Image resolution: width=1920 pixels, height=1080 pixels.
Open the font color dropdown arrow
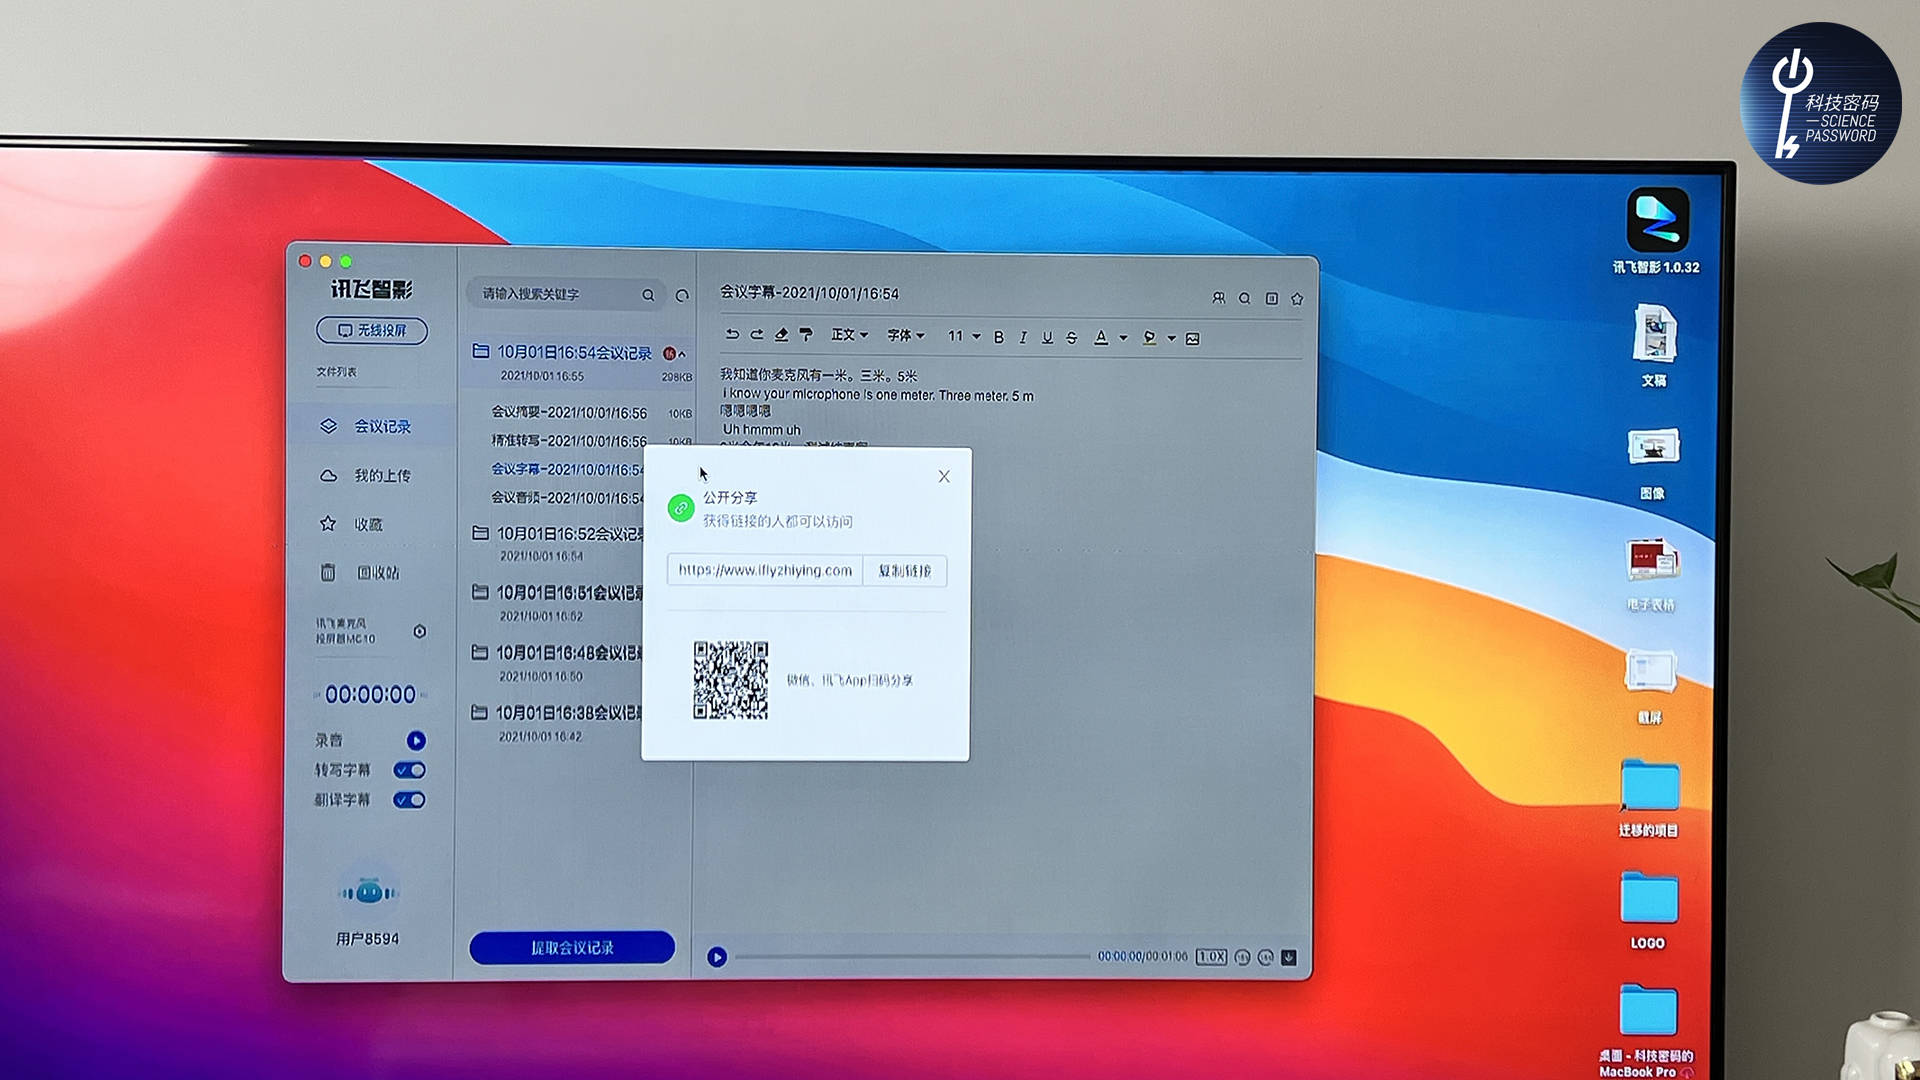(1123, 338)
